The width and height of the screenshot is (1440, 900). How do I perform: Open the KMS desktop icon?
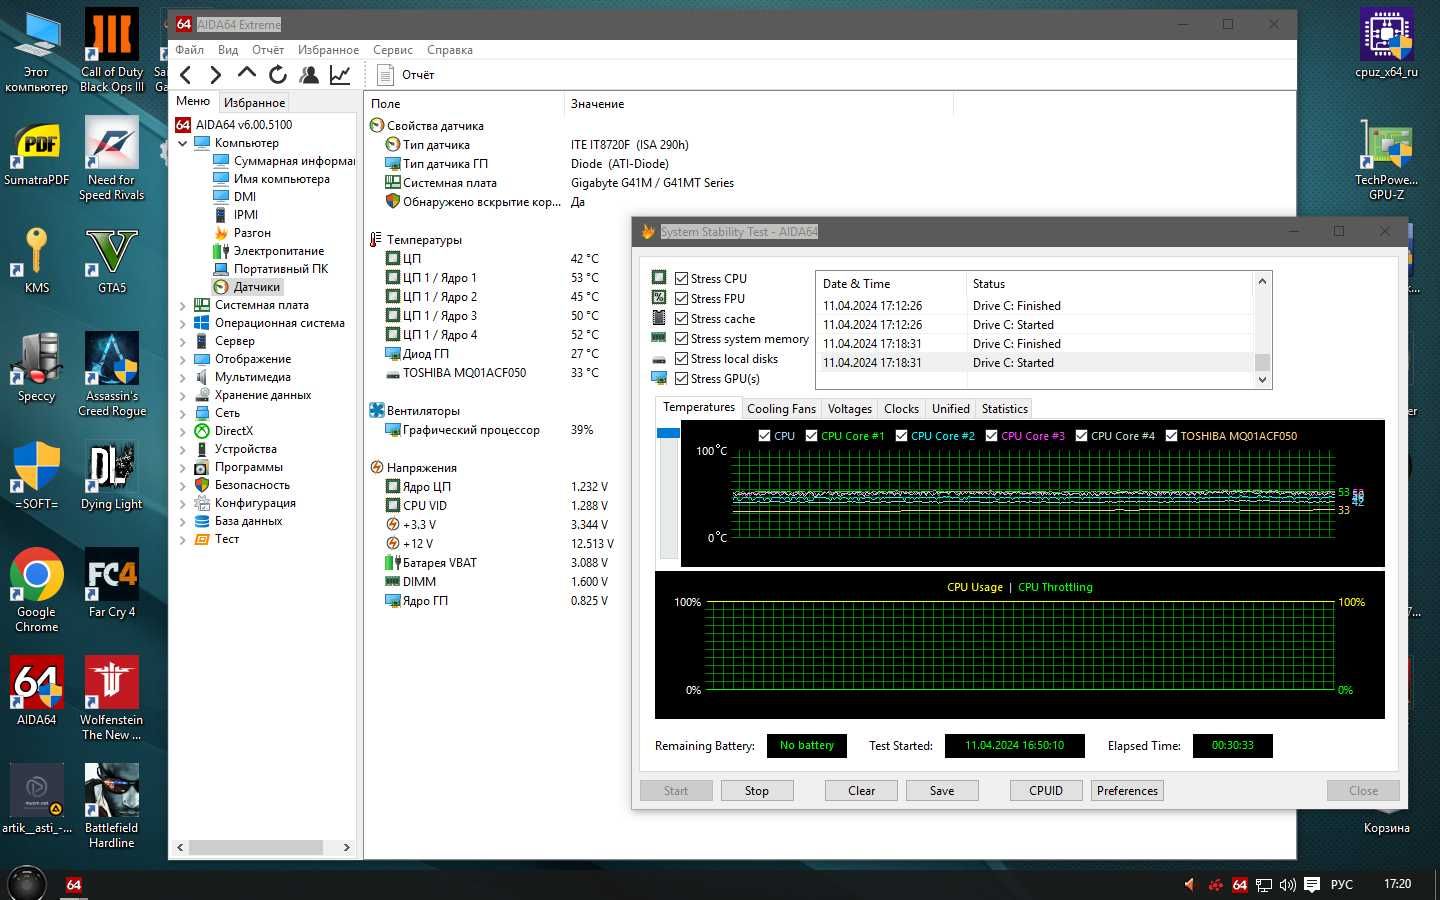tap(37, 259)
